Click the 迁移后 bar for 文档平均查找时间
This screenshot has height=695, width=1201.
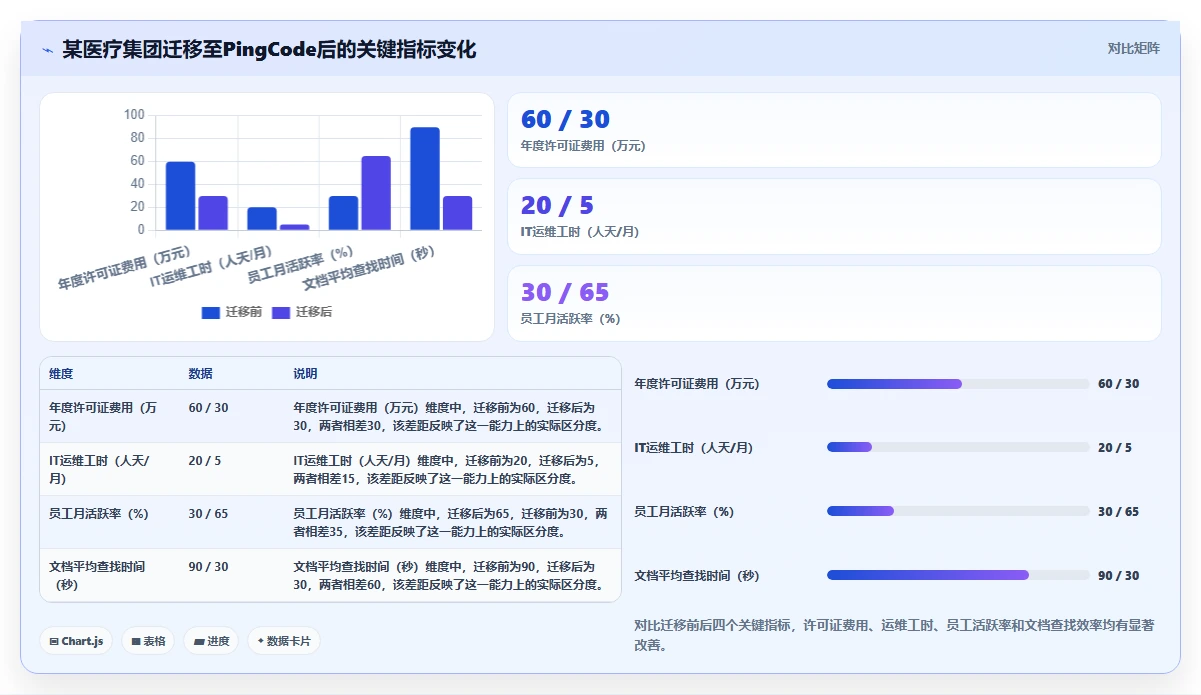[x=458, y=213]
